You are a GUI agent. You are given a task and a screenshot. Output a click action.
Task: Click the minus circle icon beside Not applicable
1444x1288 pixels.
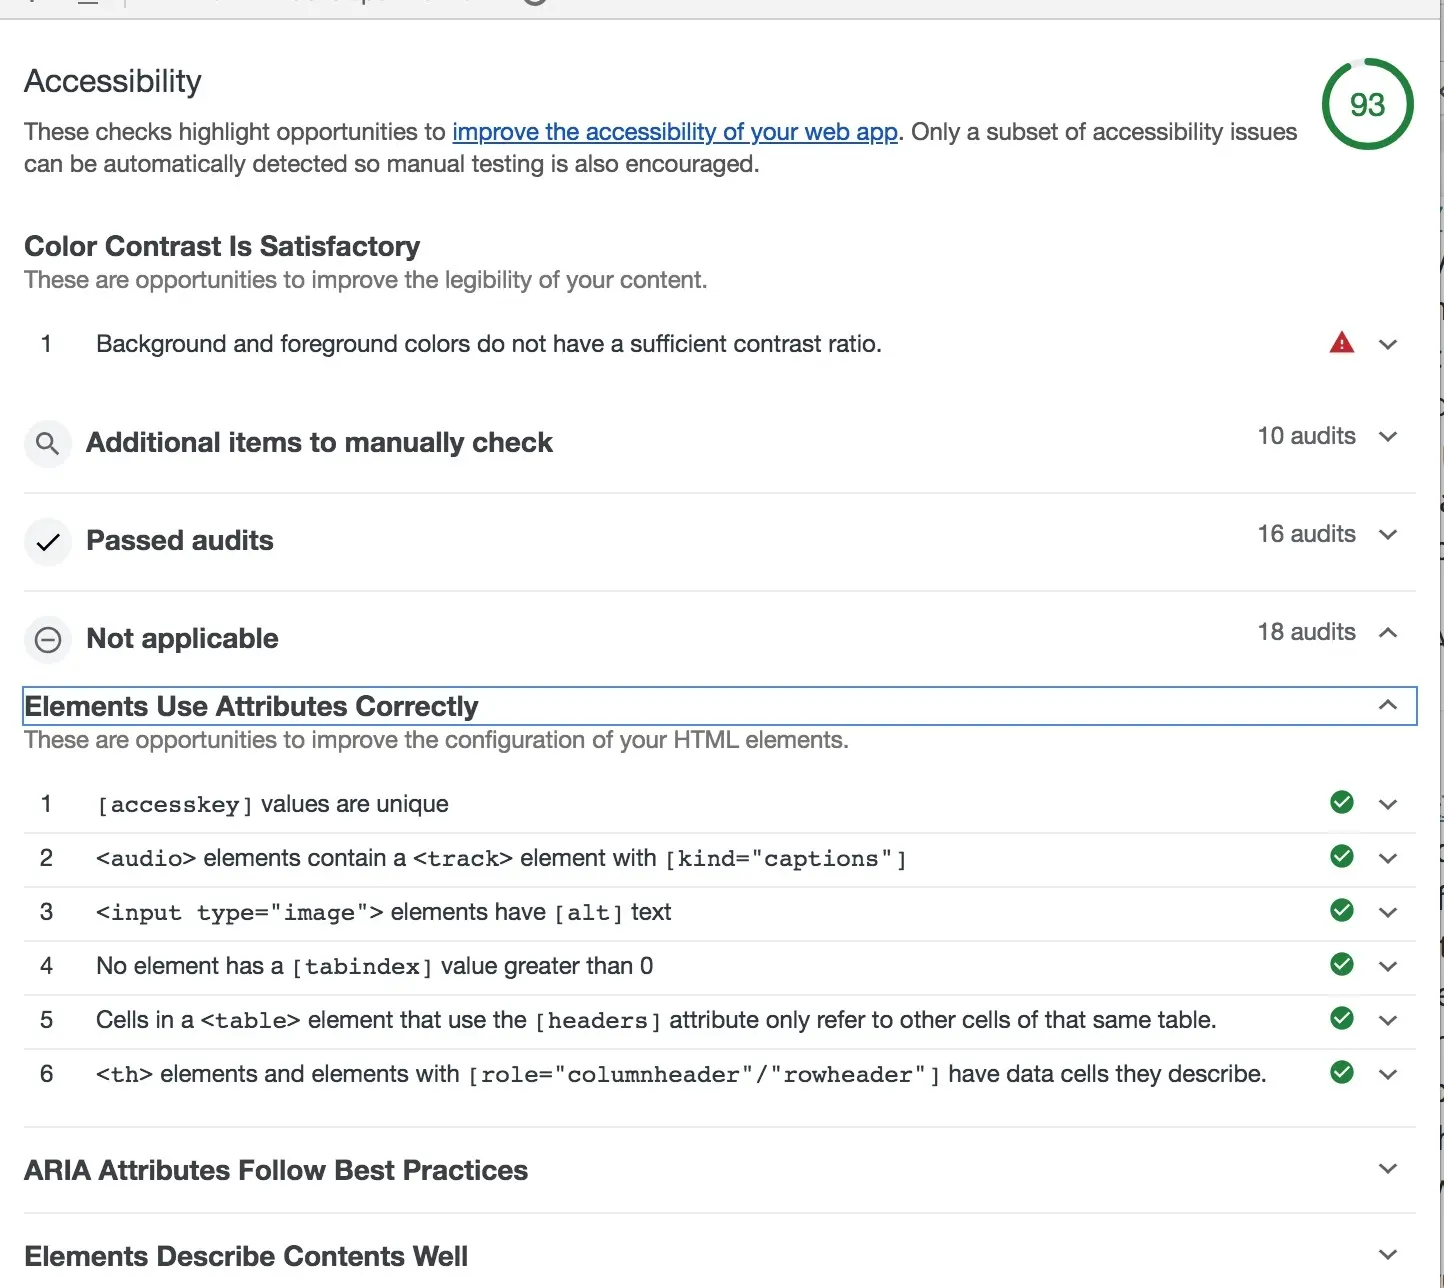pos(47,640)
